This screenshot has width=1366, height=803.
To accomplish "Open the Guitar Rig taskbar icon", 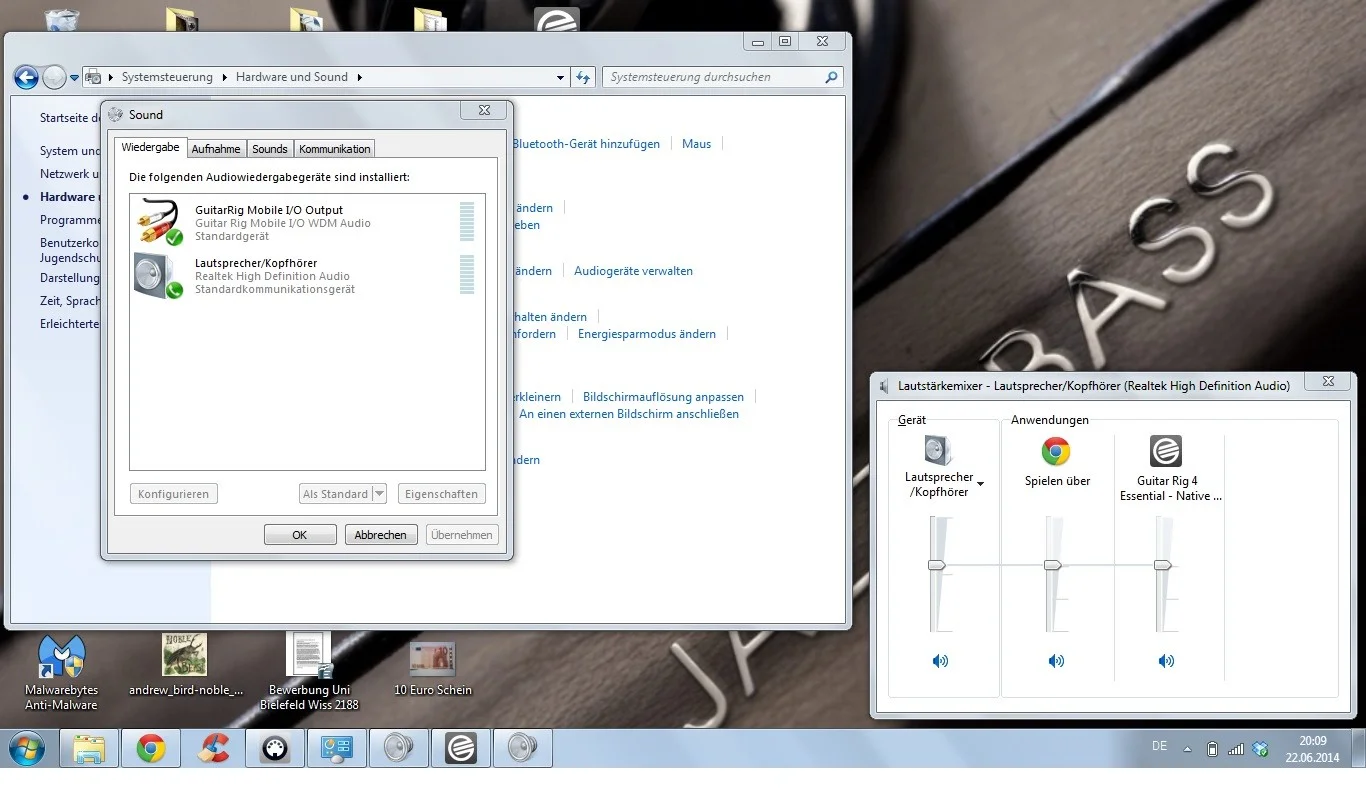I will coord(460,748).
